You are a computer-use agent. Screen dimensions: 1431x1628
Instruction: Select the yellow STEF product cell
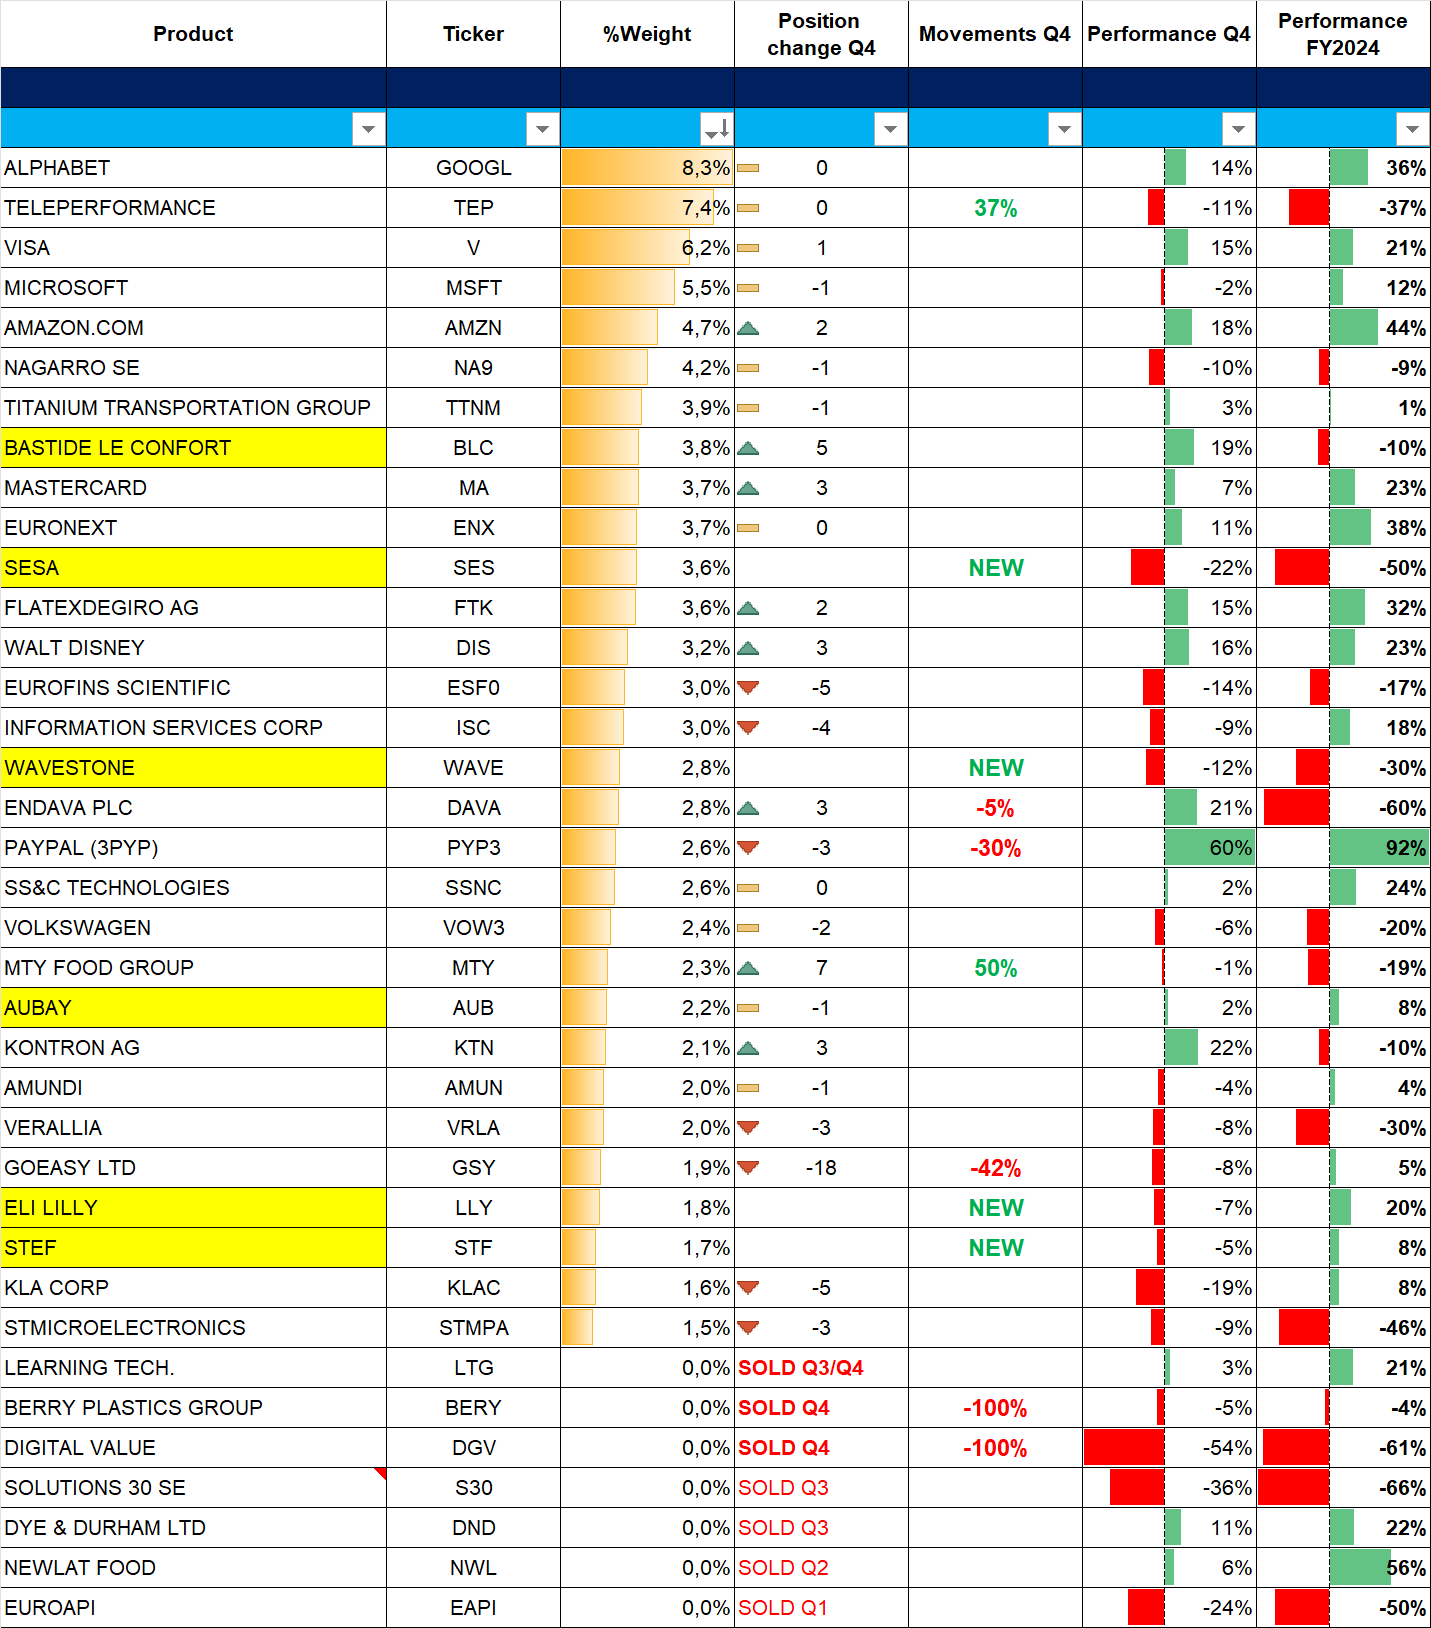point(193,1248)
